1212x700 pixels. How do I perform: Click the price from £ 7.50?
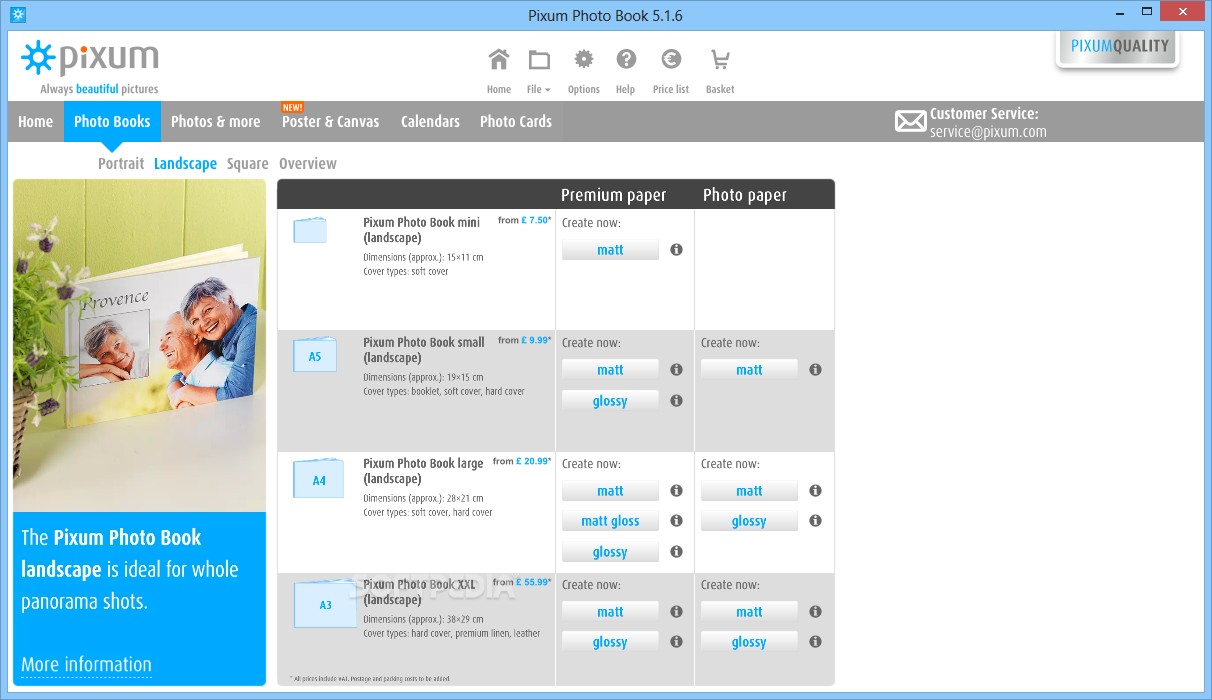click(524, 220)
